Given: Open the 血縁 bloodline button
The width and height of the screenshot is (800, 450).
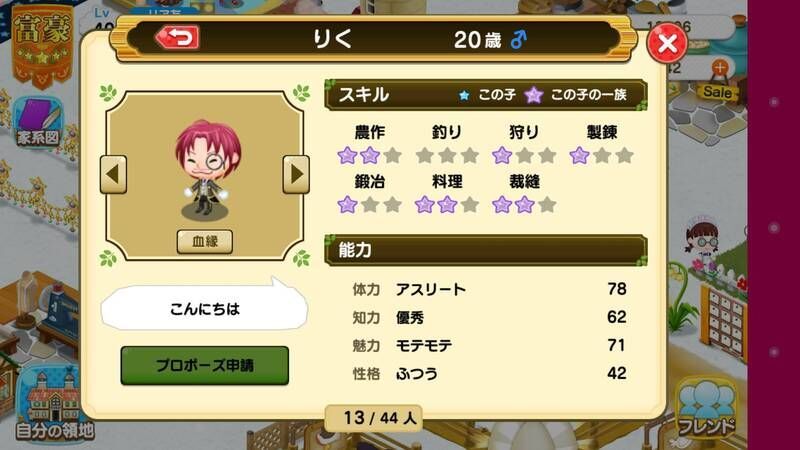Looking at the screenshot, I should [205, 241].
